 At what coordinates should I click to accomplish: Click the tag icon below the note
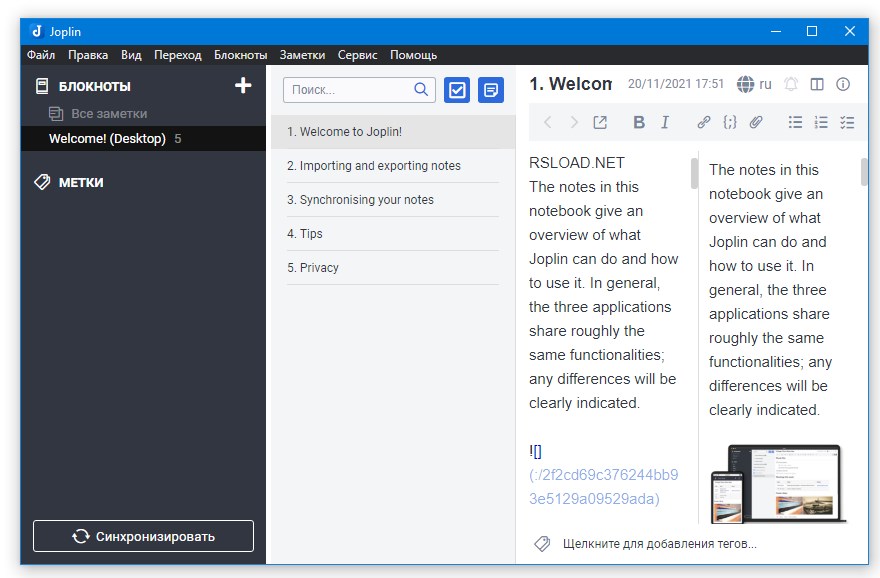point(542,543)
